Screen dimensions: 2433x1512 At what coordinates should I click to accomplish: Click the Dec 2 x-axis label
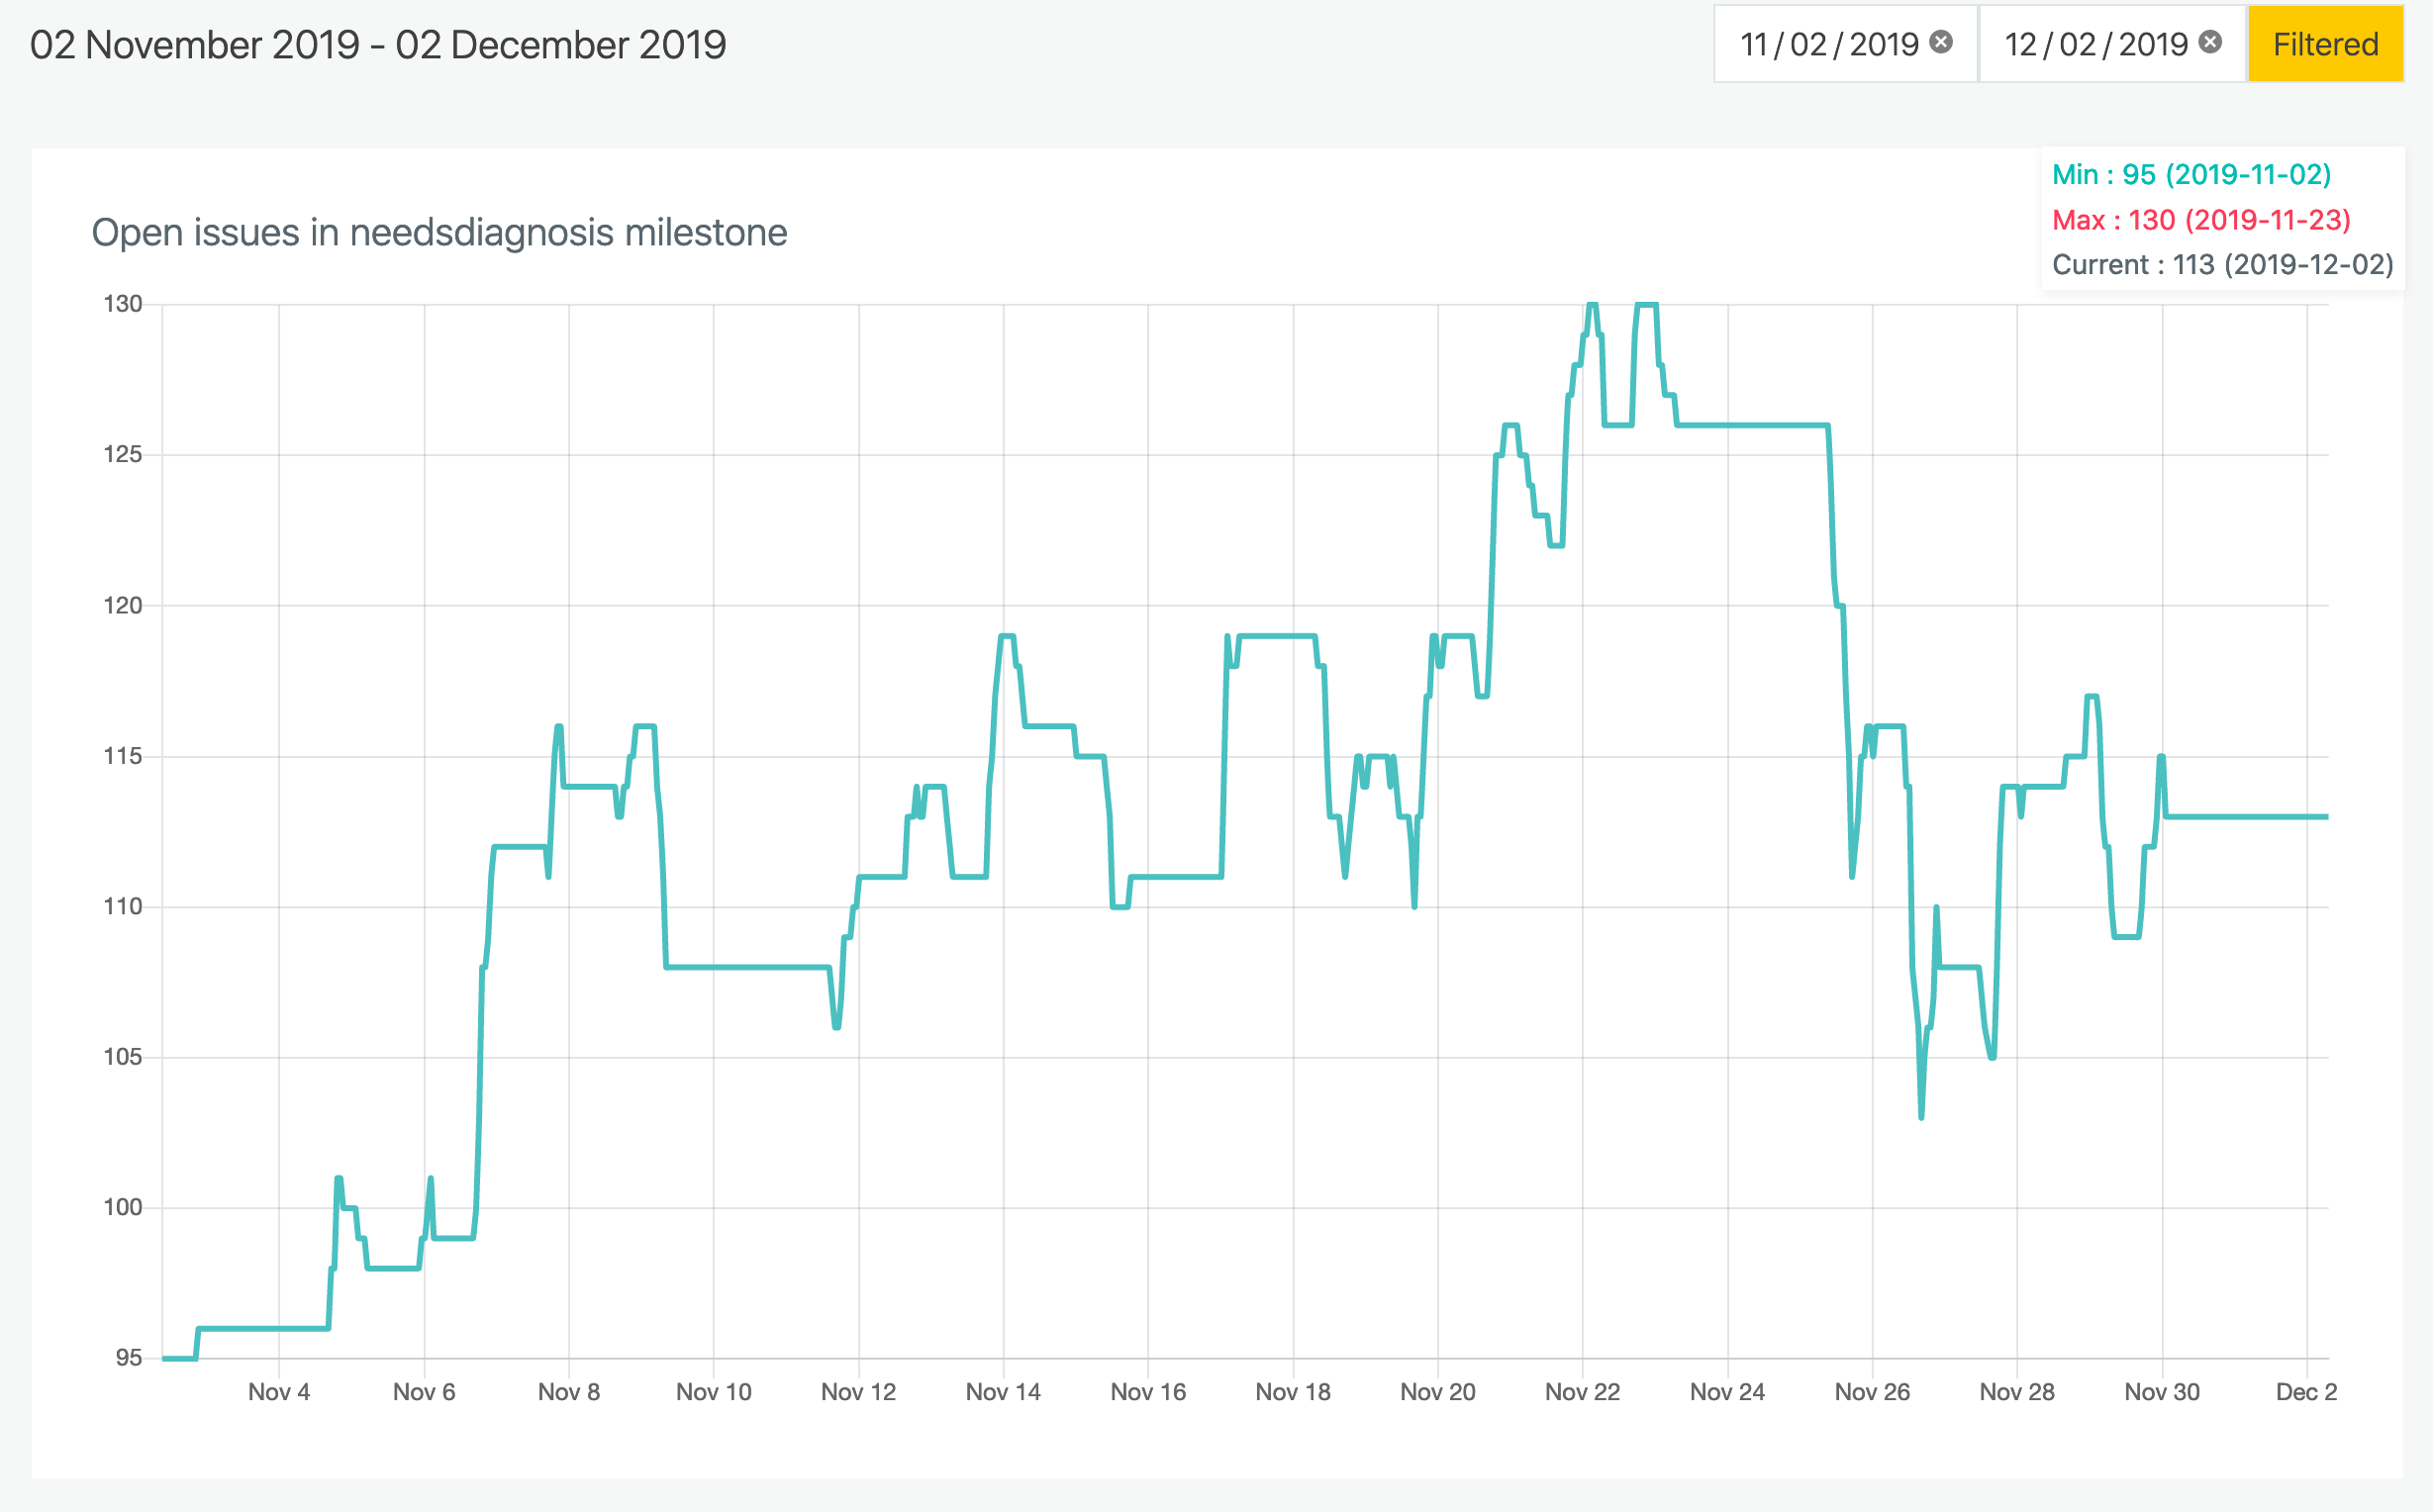coord(2306,1392)
